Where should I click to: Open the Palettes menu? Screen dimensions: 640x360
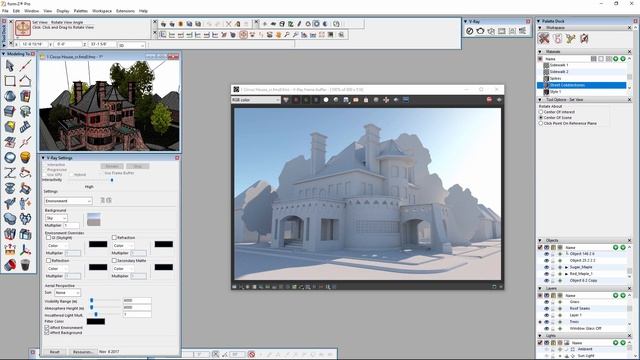(80, 11)
